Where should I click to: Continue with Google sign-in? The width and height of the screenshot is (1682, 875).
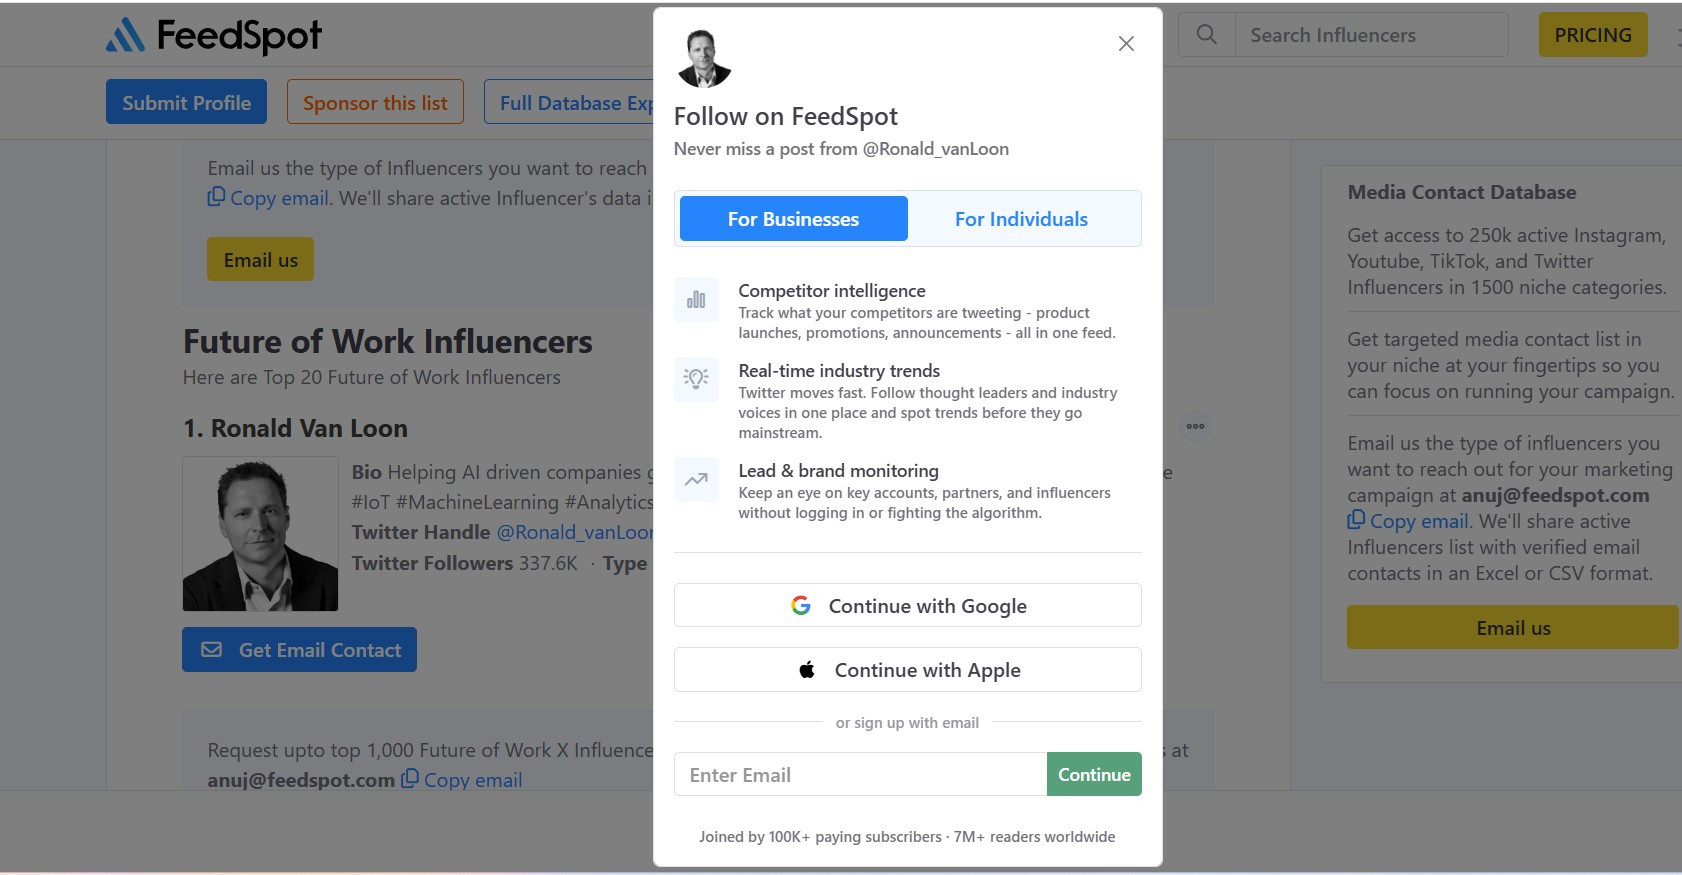[x=908, y=605]
